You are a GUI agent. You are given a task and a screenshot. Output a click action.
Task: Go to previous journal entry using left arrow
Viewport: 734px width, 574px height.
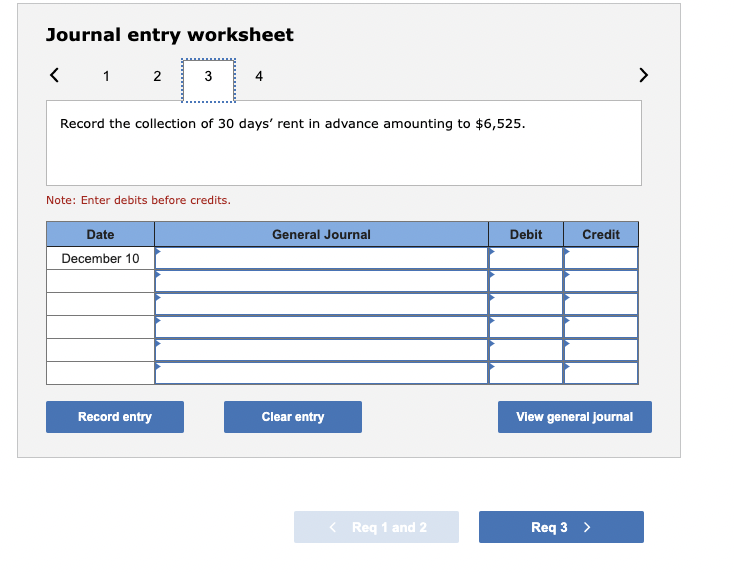tap(54, 75)
